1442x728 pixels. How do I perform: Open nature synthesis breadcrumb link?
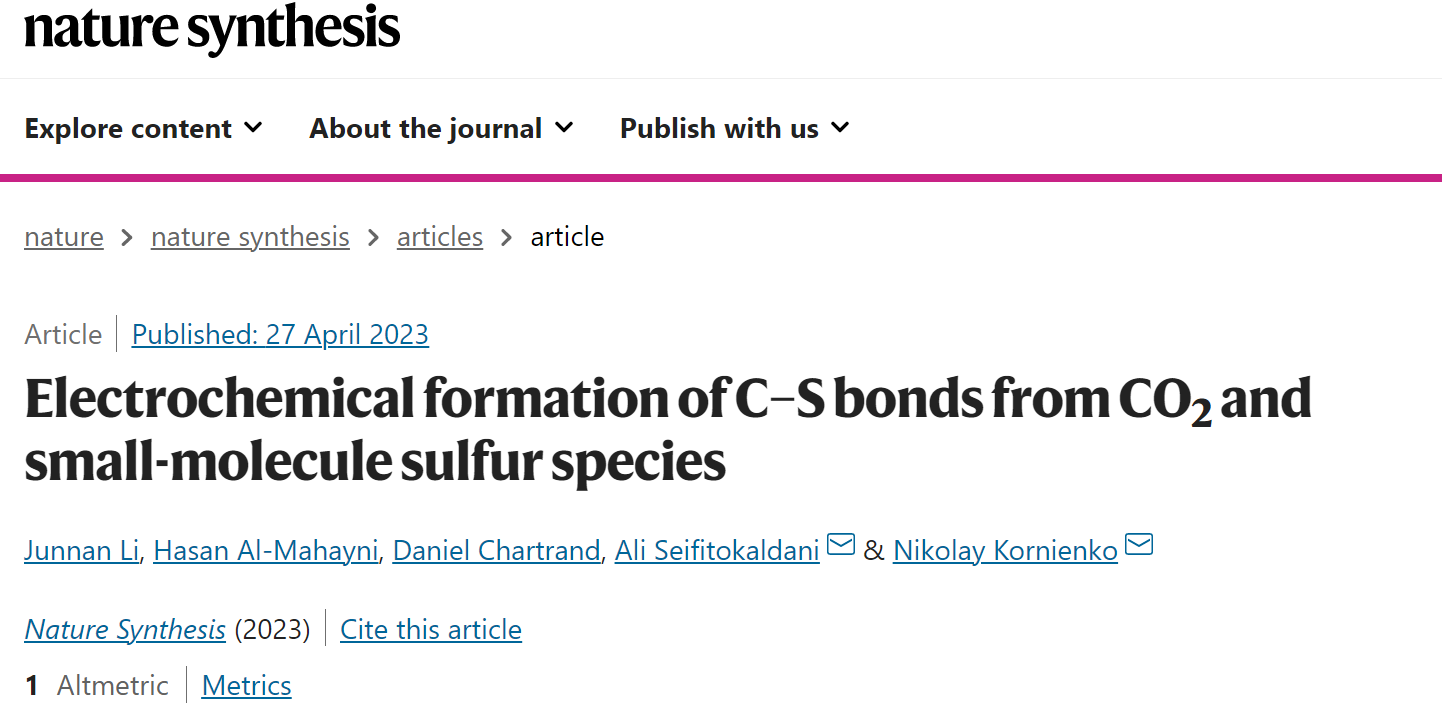coord(250,237)
